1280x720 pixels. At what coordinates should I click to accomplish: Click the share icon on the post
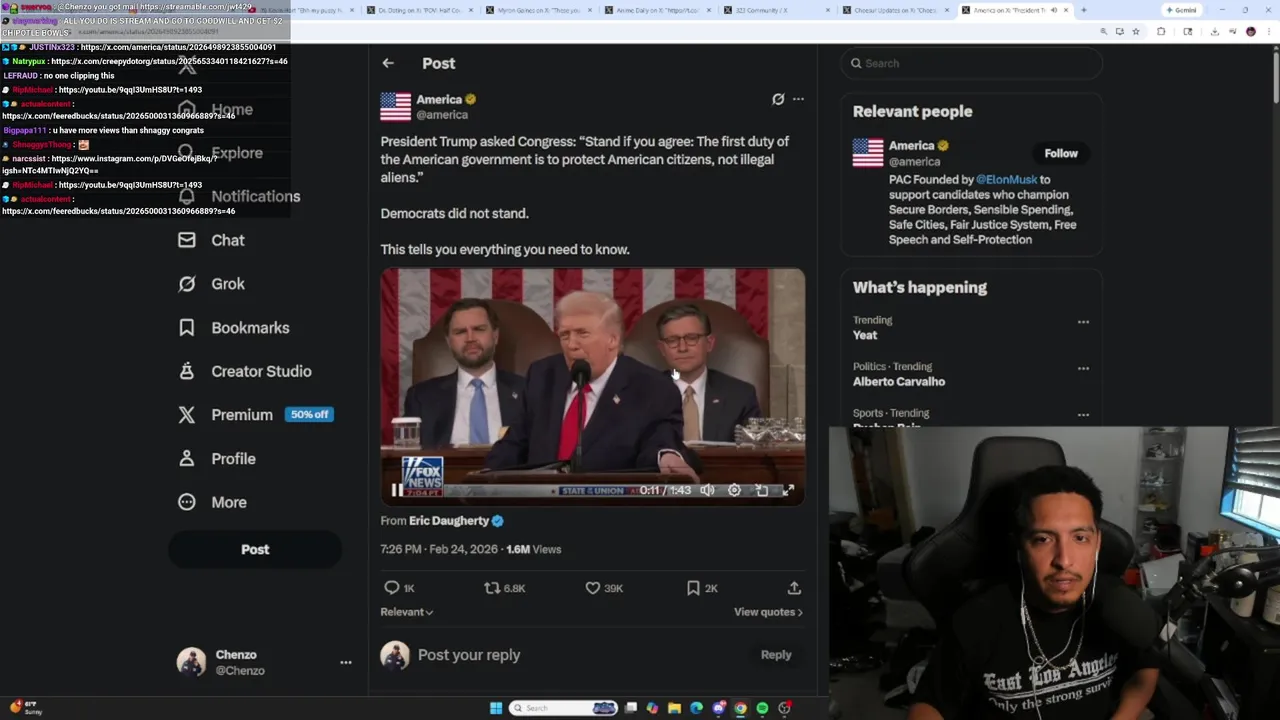[794, 588]
